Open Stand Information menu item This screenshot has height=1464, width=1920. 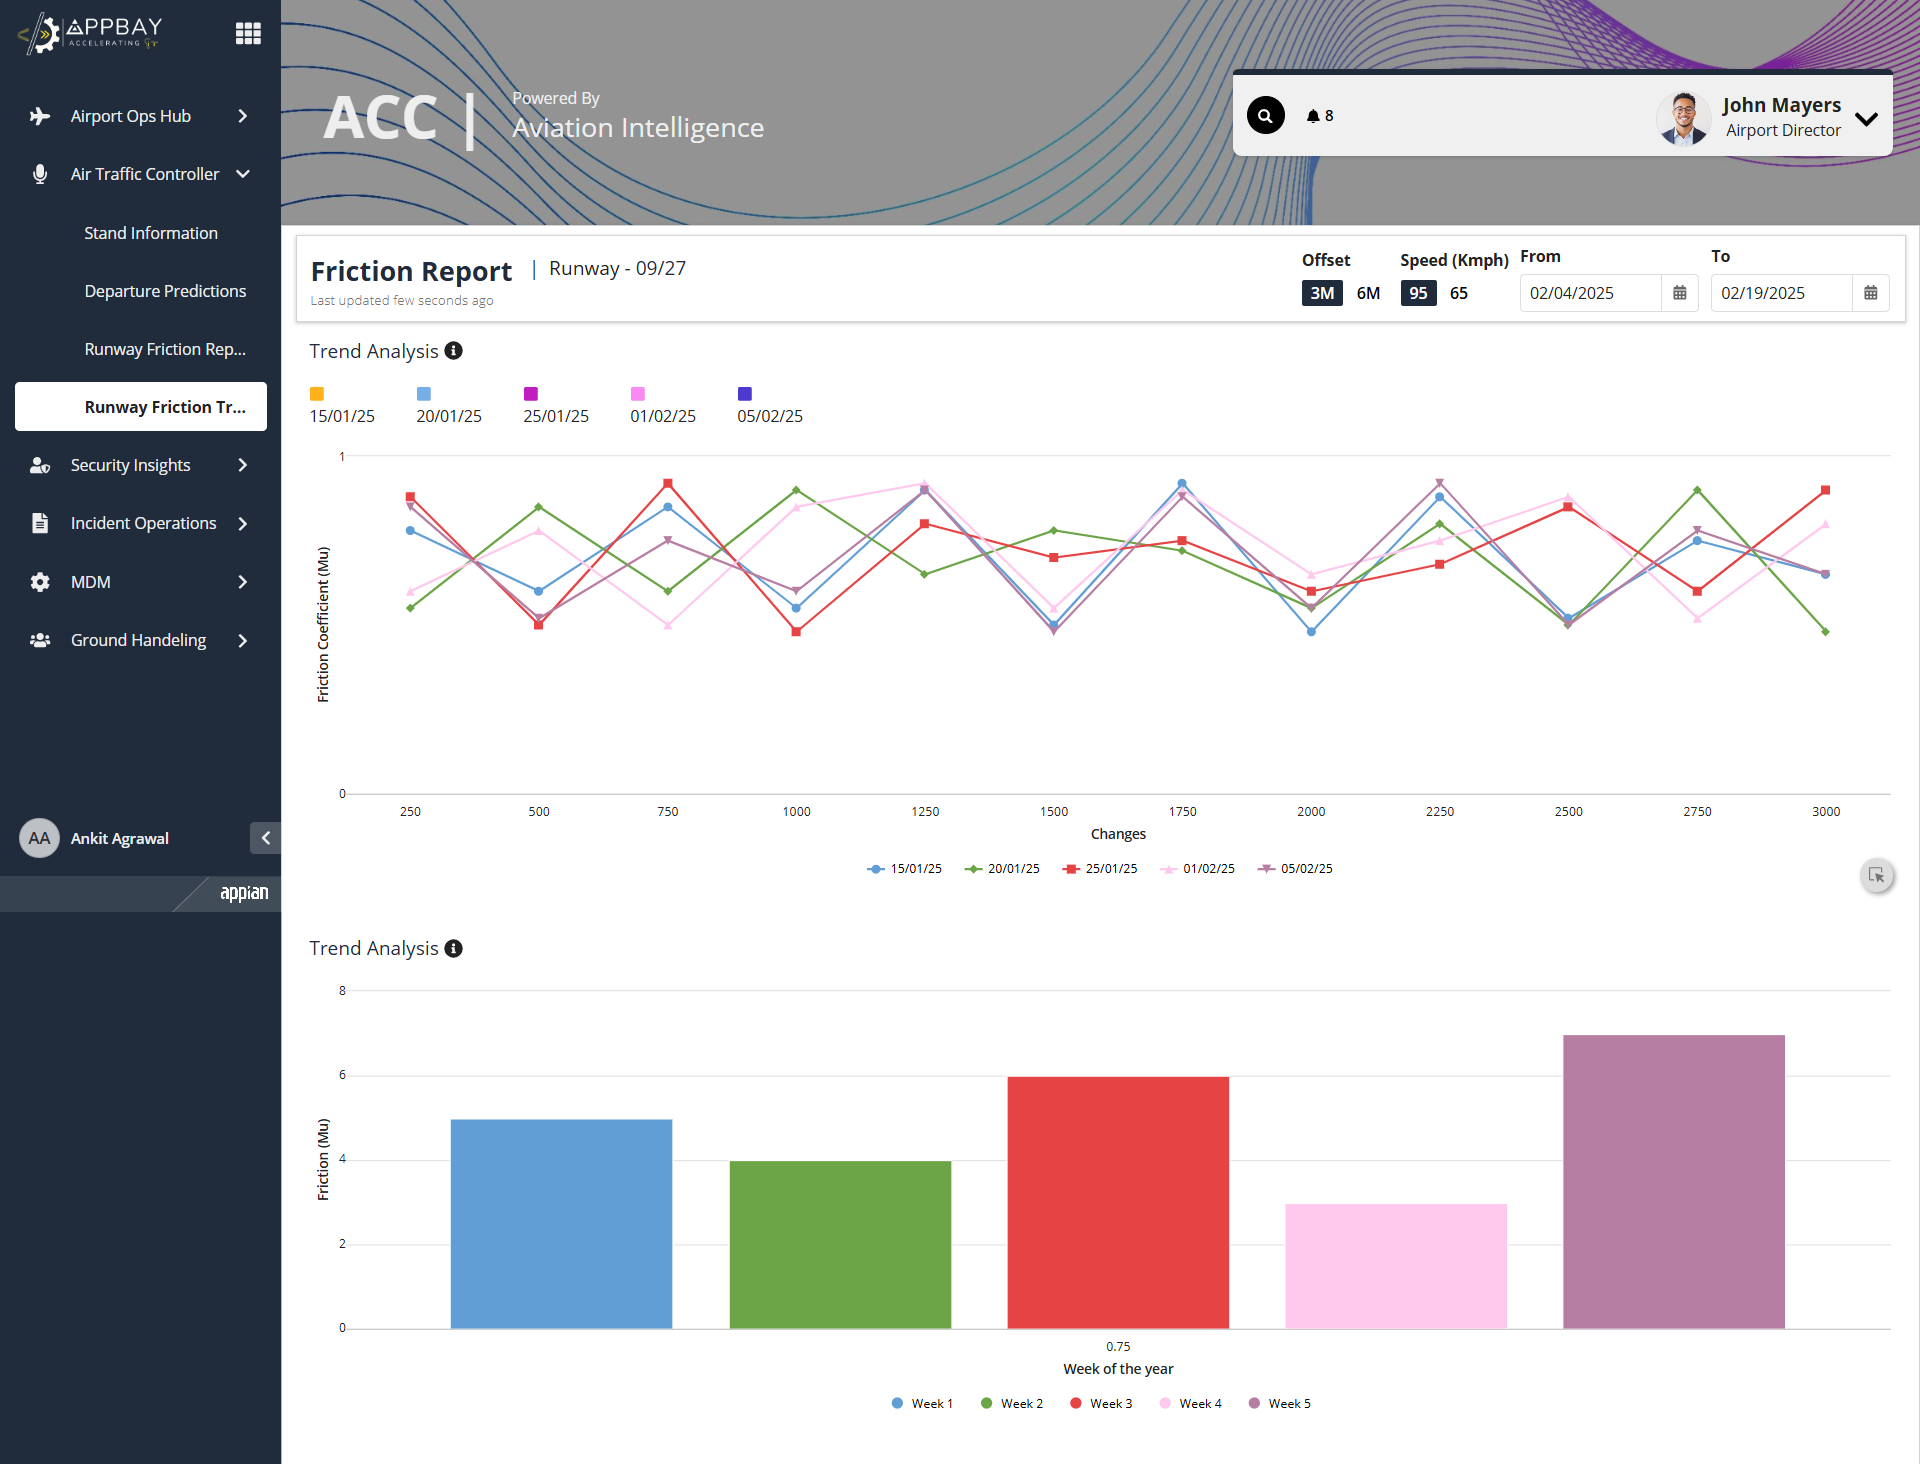pos(151,233)
